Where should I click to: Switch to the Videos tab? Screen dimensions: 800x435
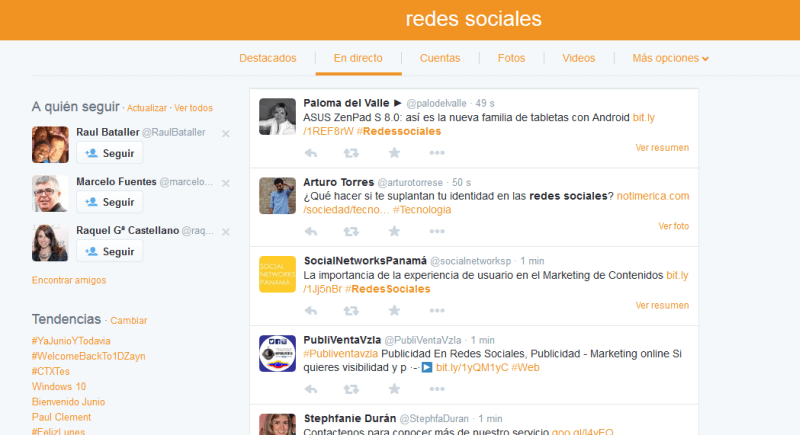pos(579,58)
